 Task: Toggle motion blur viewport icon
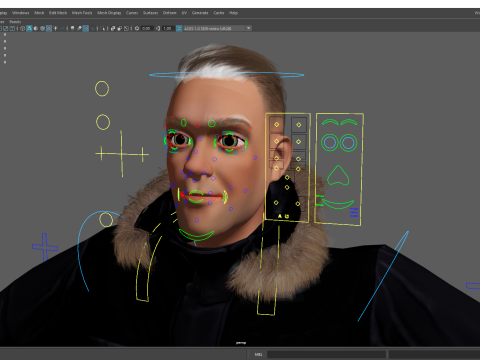click(79, 28)
